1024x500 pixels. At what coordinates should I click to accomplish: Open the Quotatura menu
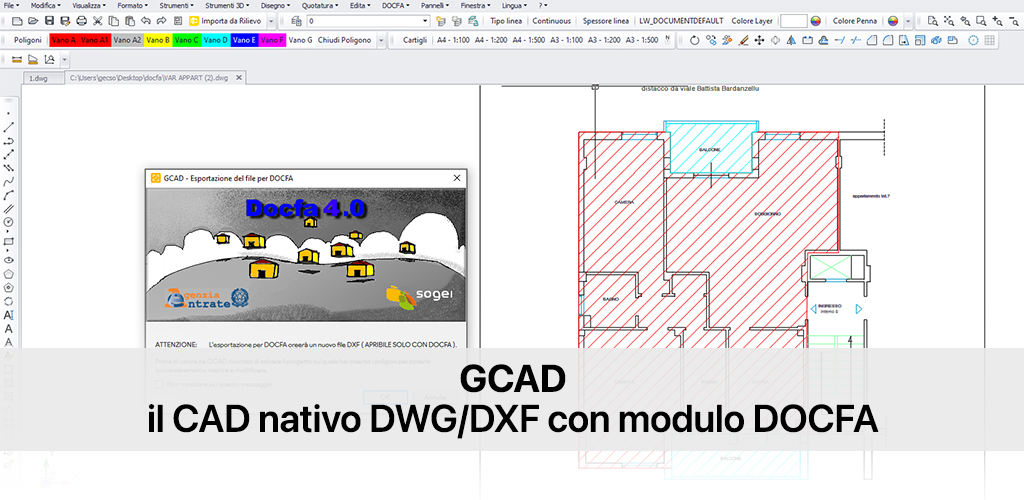pos(319,5)
